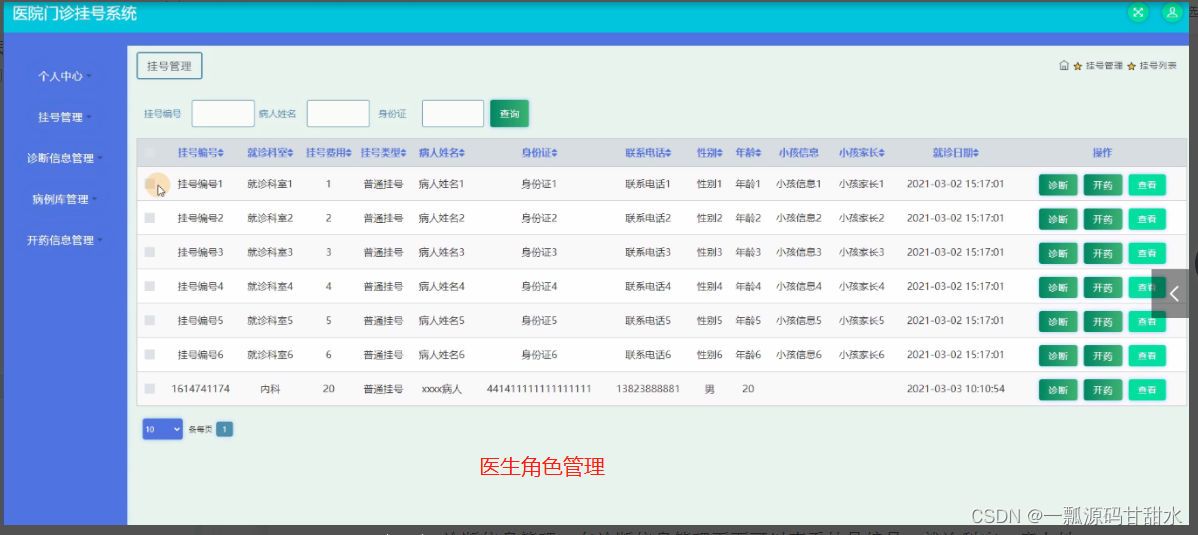Screen dimensions: 1198x535
Task: Sort by 联系电话 column arrows
Action: [x=668, y=153]
